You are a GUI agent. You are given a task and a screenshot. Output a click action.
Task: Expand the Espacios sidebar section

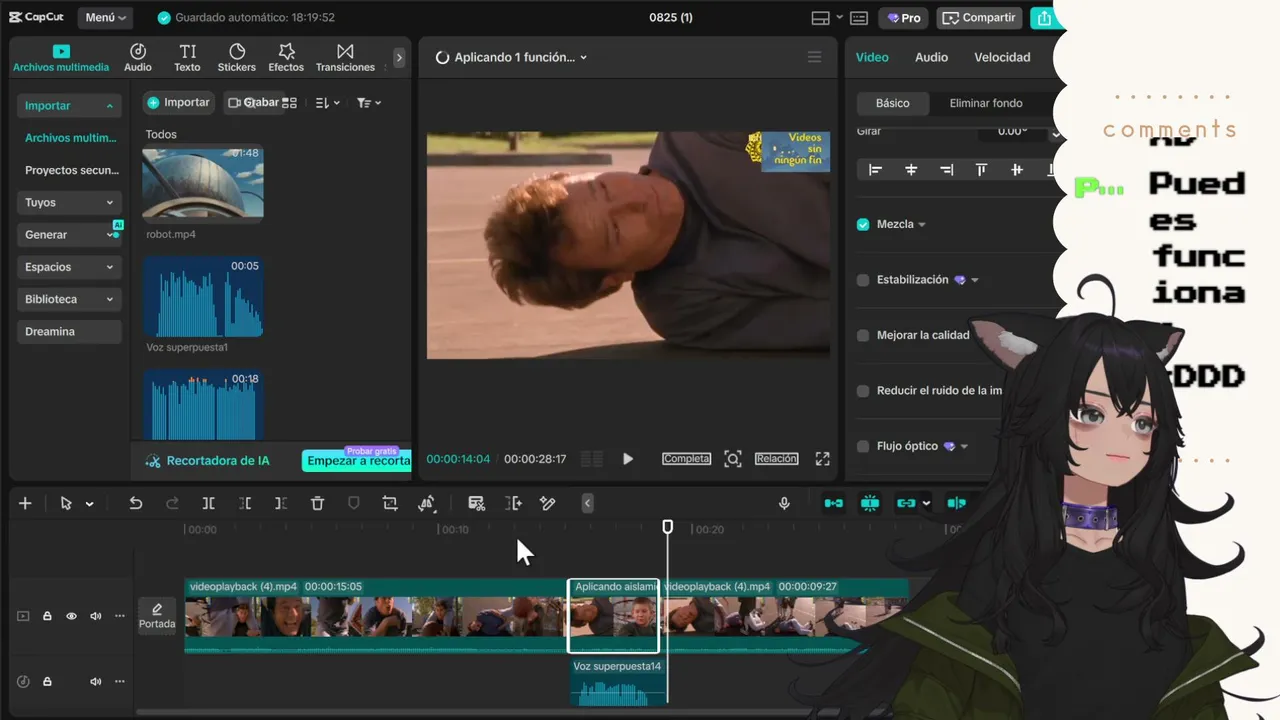(70, 267)
